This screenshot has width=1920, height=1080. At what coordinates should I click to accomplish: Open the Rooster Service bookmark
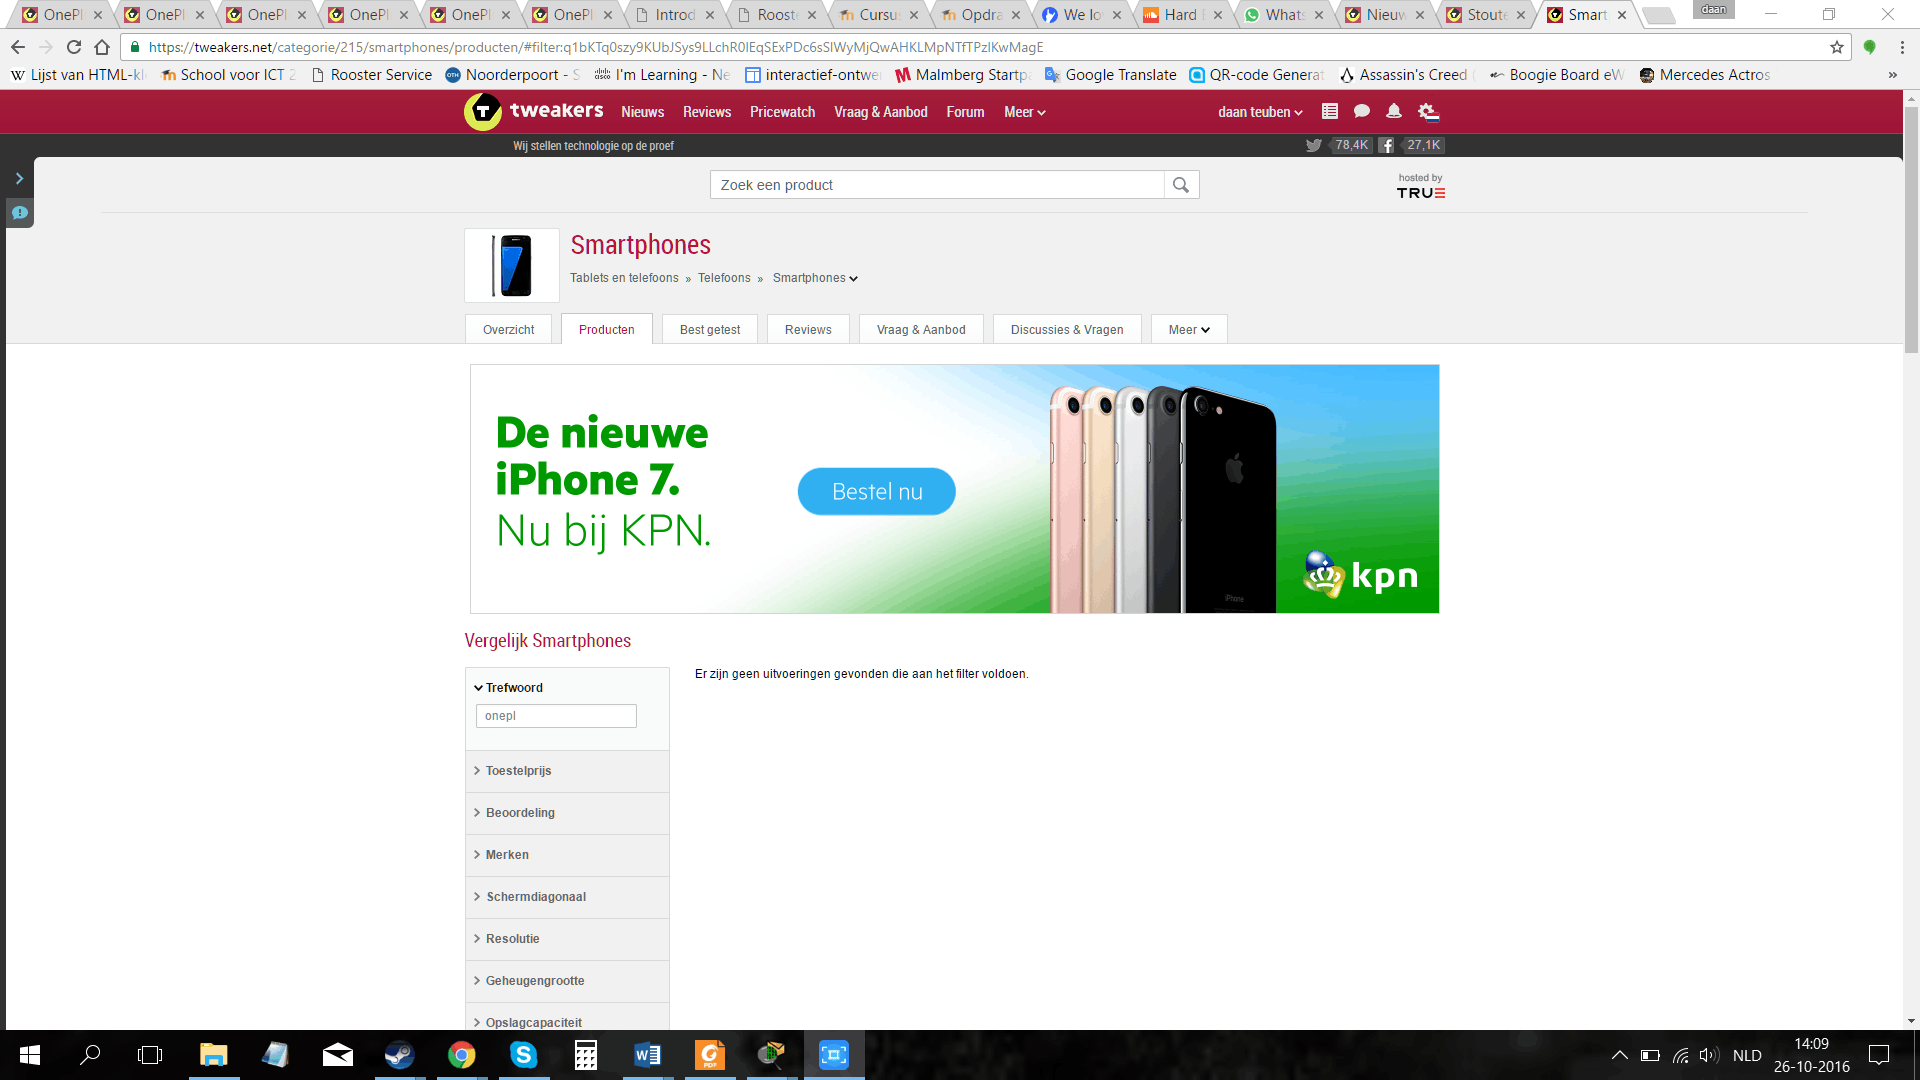(371, 75)
